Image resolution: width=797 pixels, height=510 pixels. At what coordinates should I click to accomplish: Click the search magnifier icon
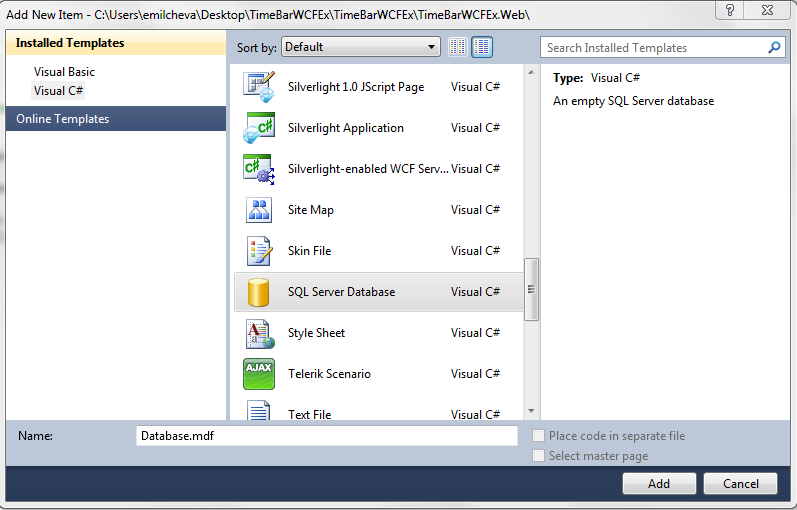point(774,47)
